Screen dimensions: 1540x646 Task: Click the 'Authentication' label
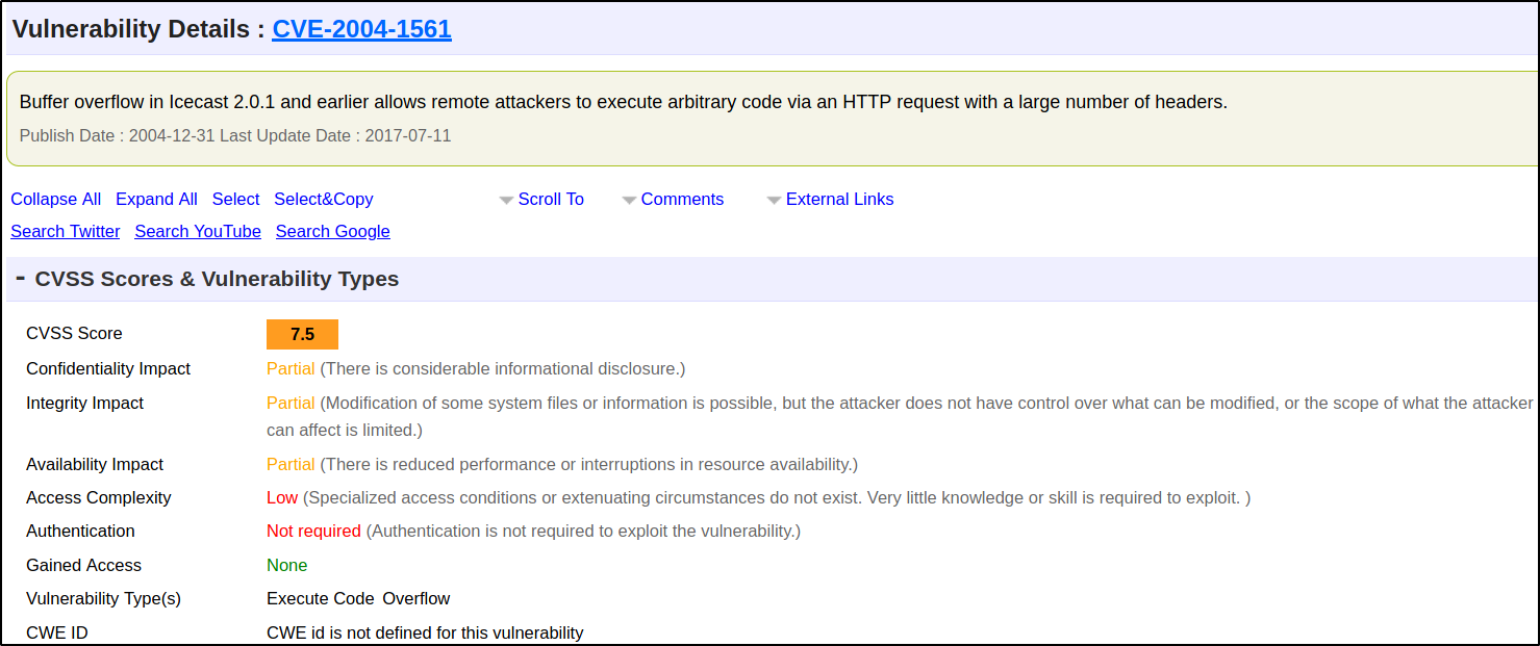point(80,530)
